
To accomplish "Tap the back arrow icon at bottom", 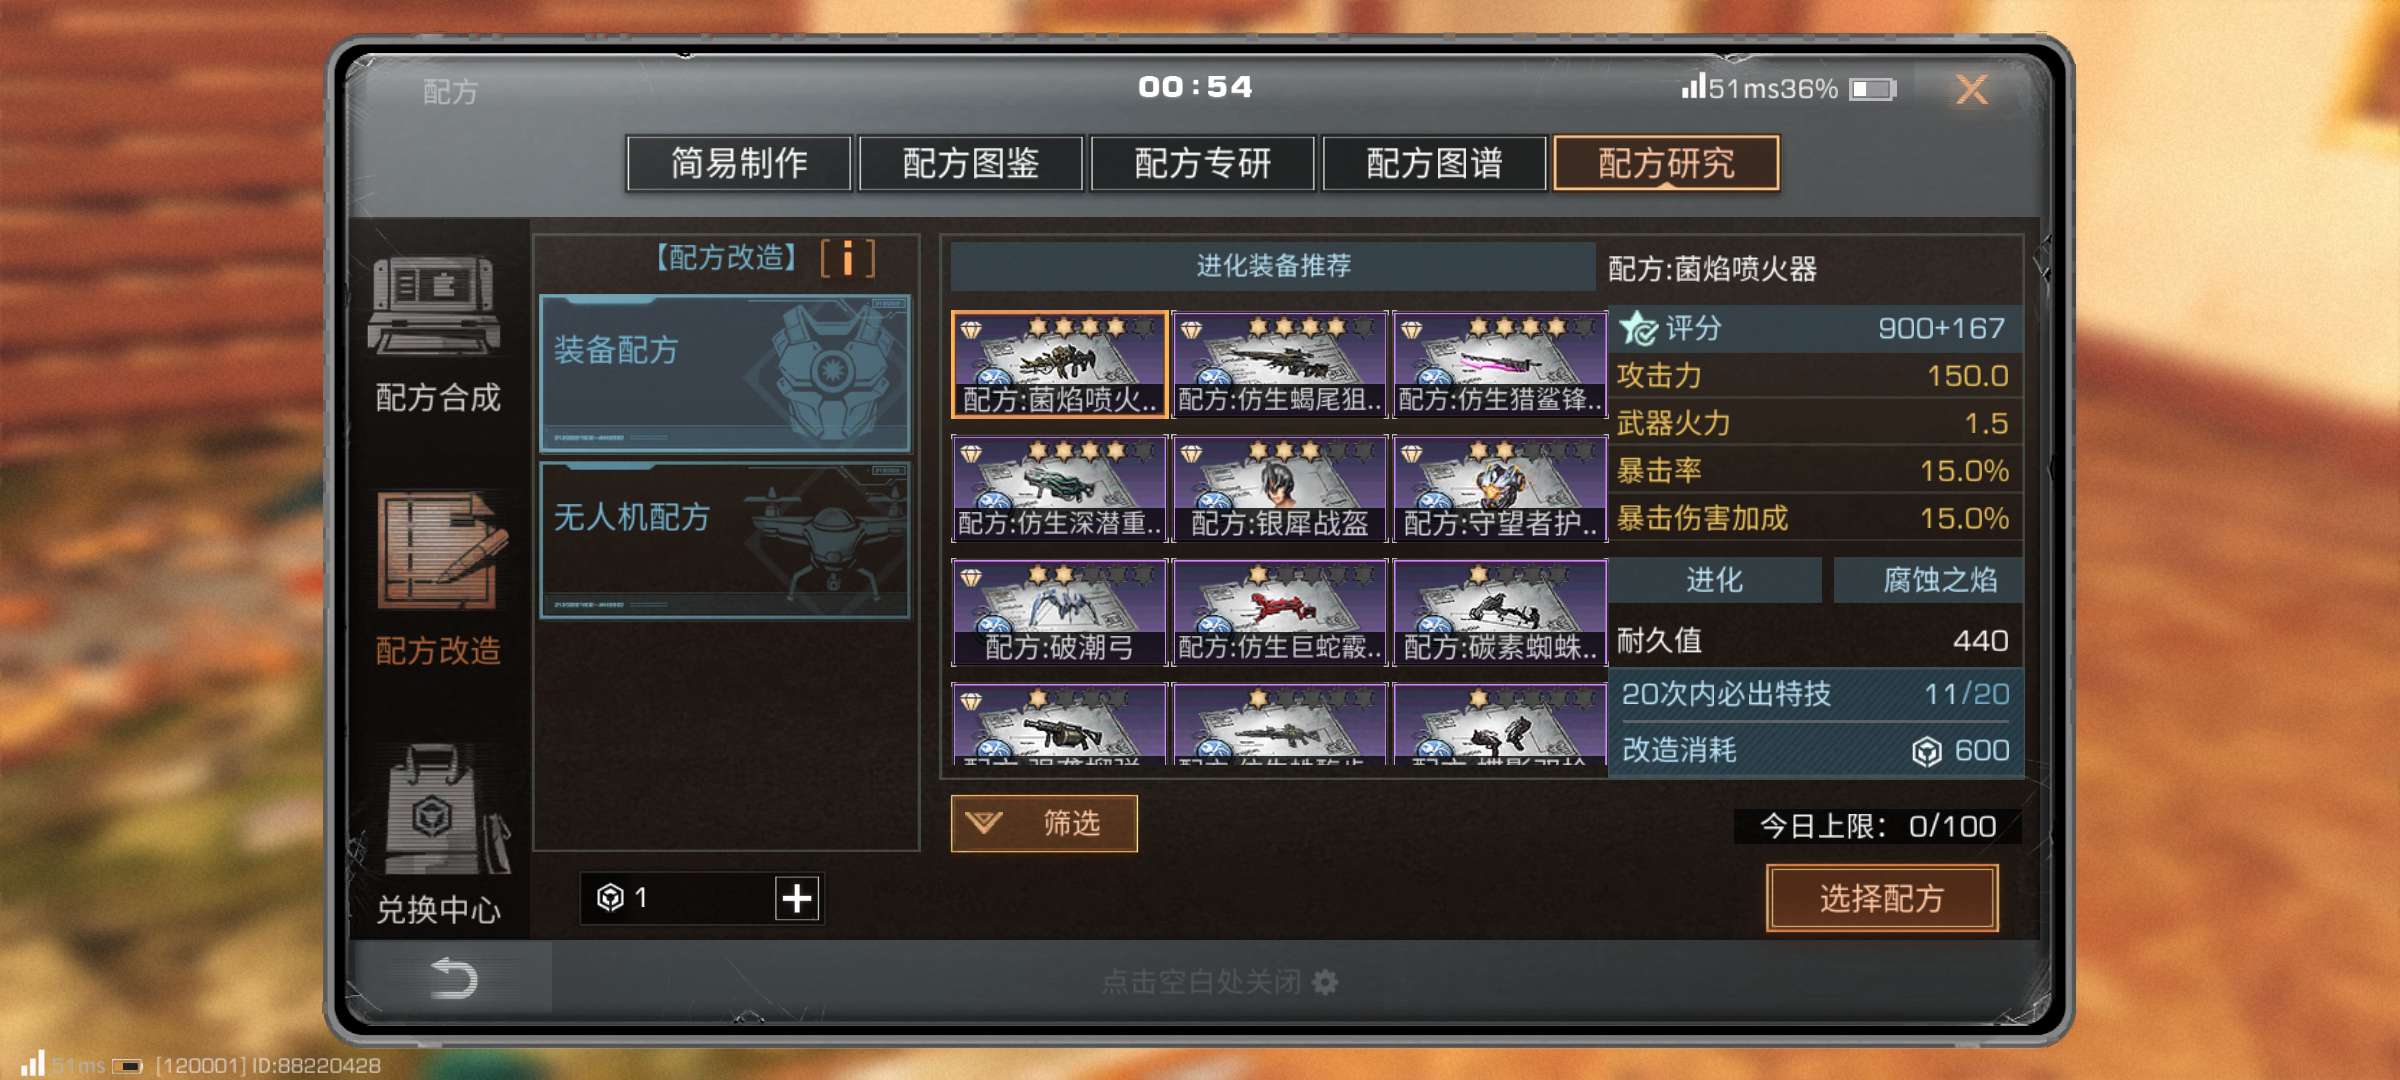I will (x=453, y=979).
